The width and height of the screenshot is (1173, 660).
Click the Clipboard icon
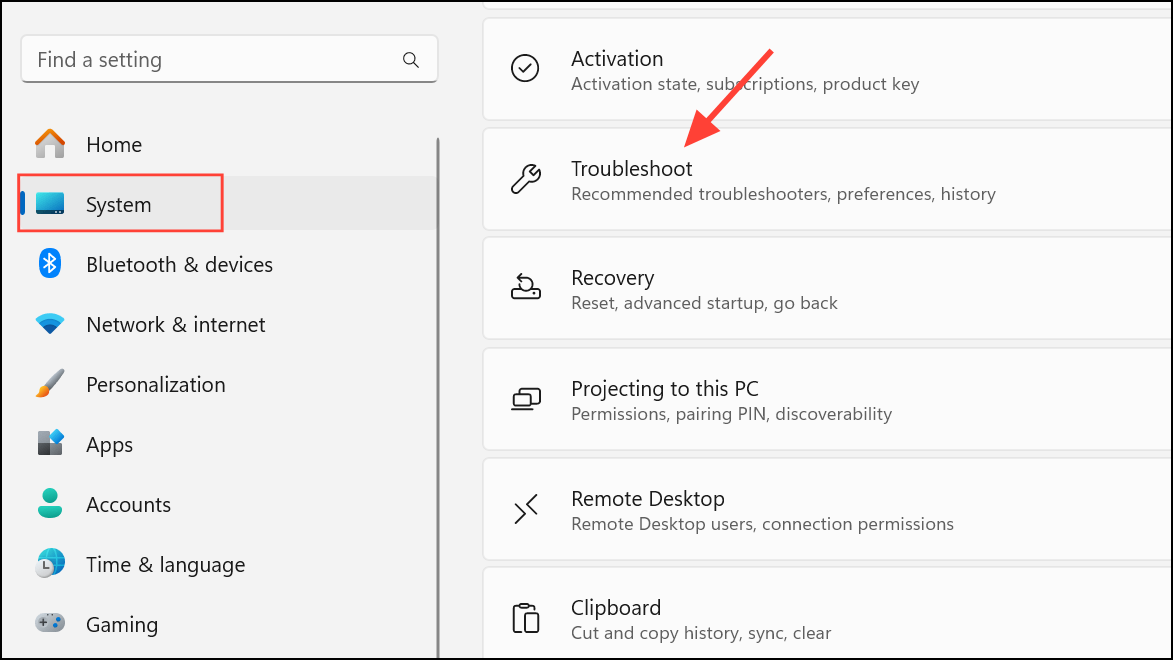(526, 619)
